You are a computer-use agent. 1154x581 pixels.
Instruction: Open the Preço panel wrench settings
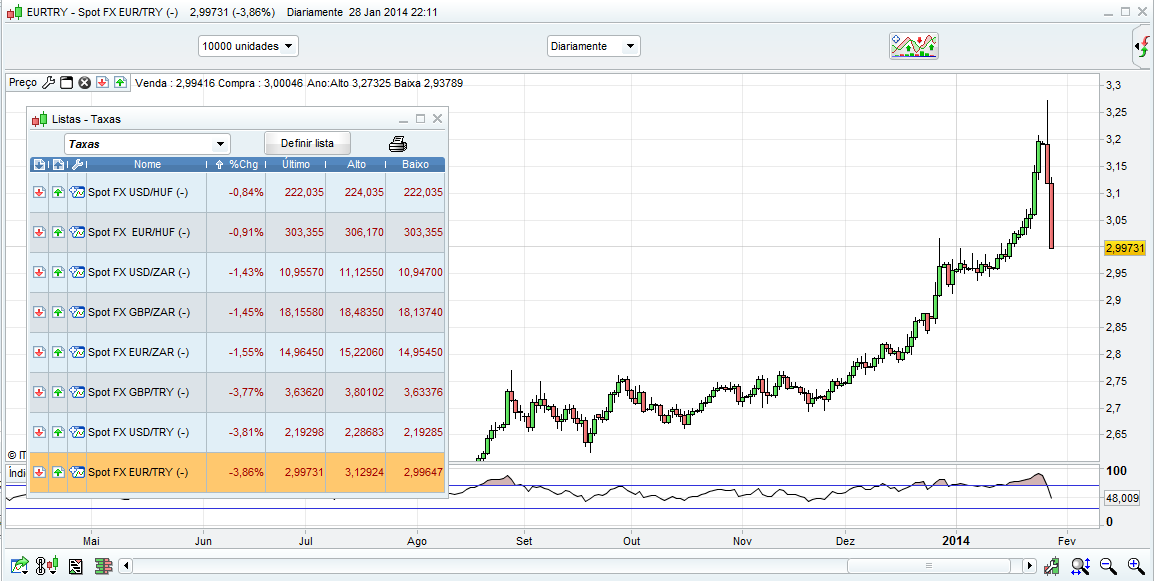[x=48, y=82]
